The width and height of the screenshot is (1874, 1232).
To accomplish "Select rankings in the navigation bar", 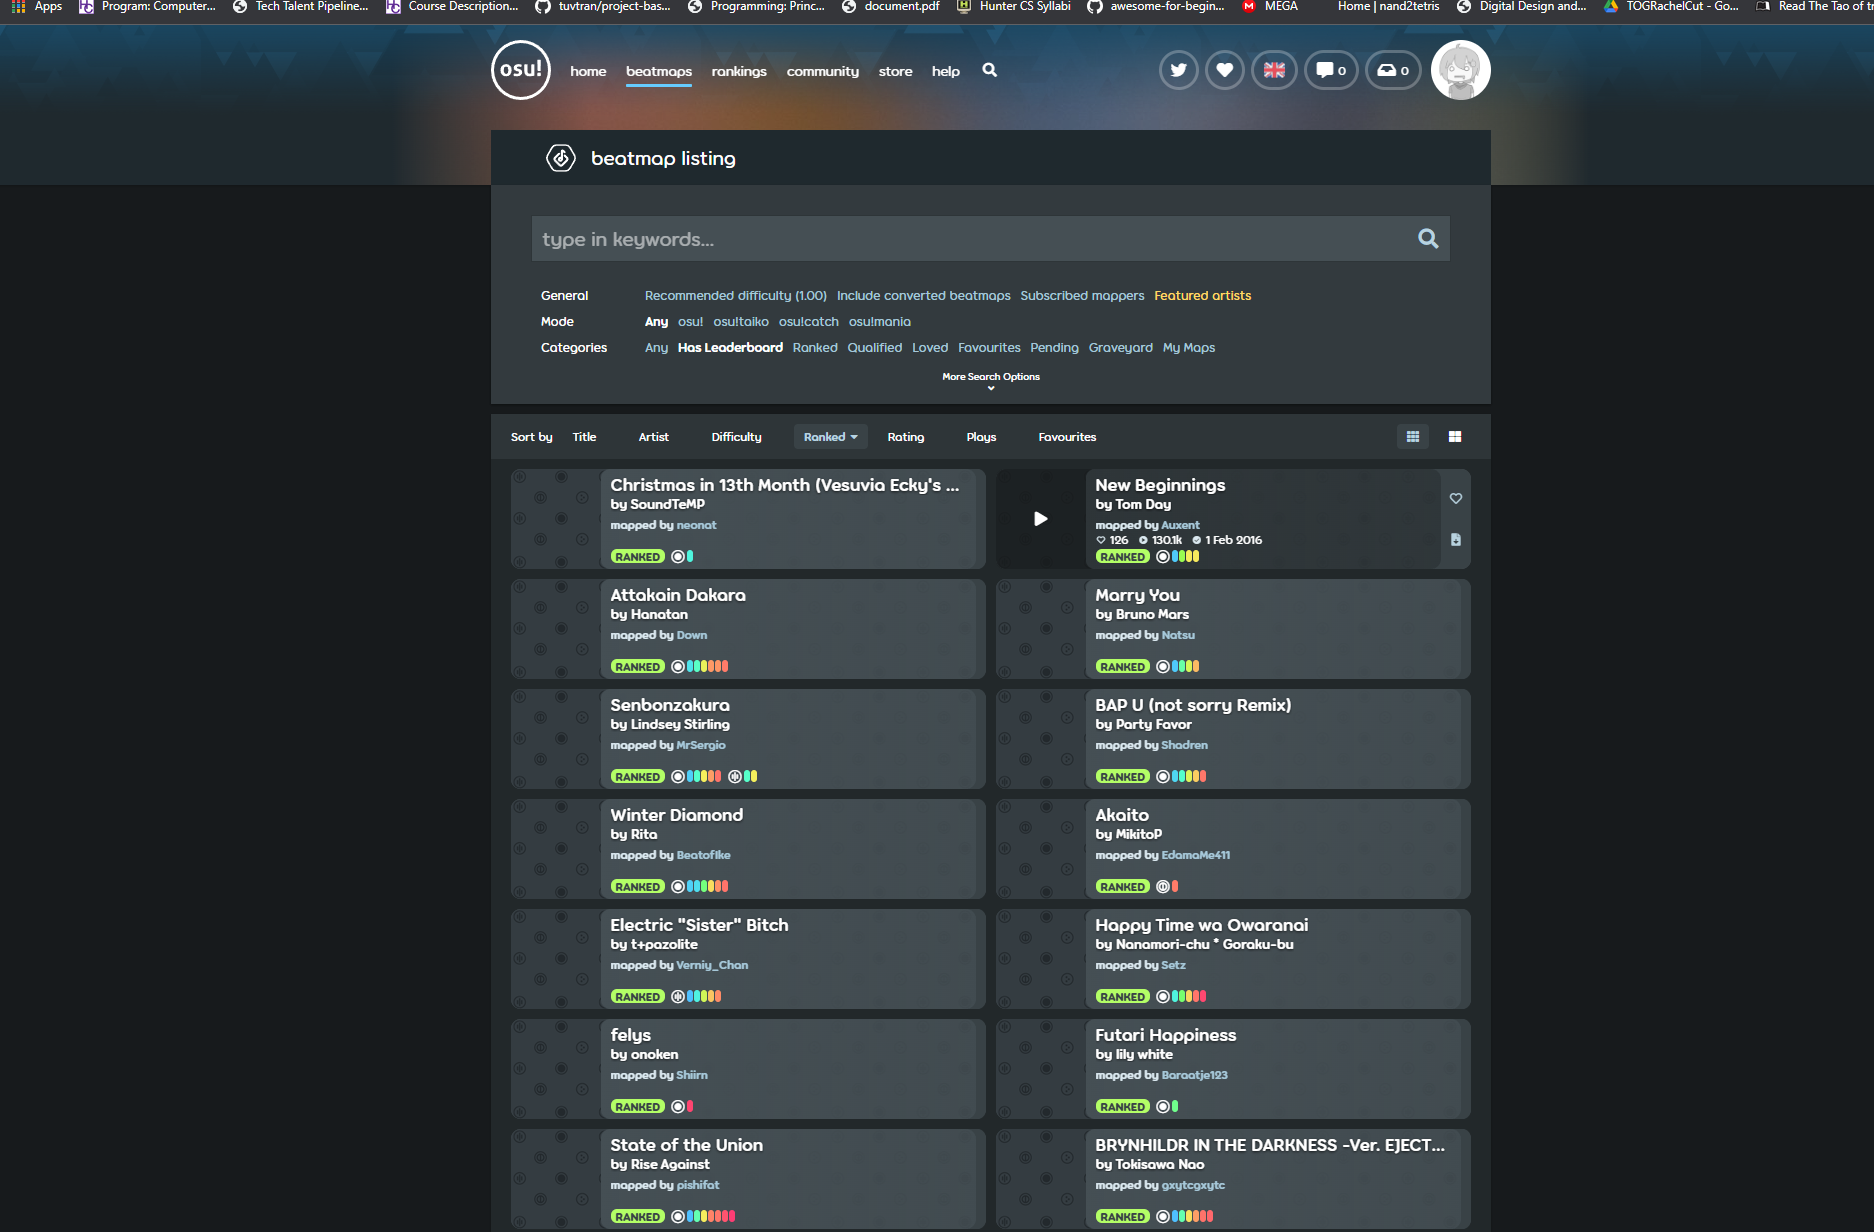I will 739,71.
